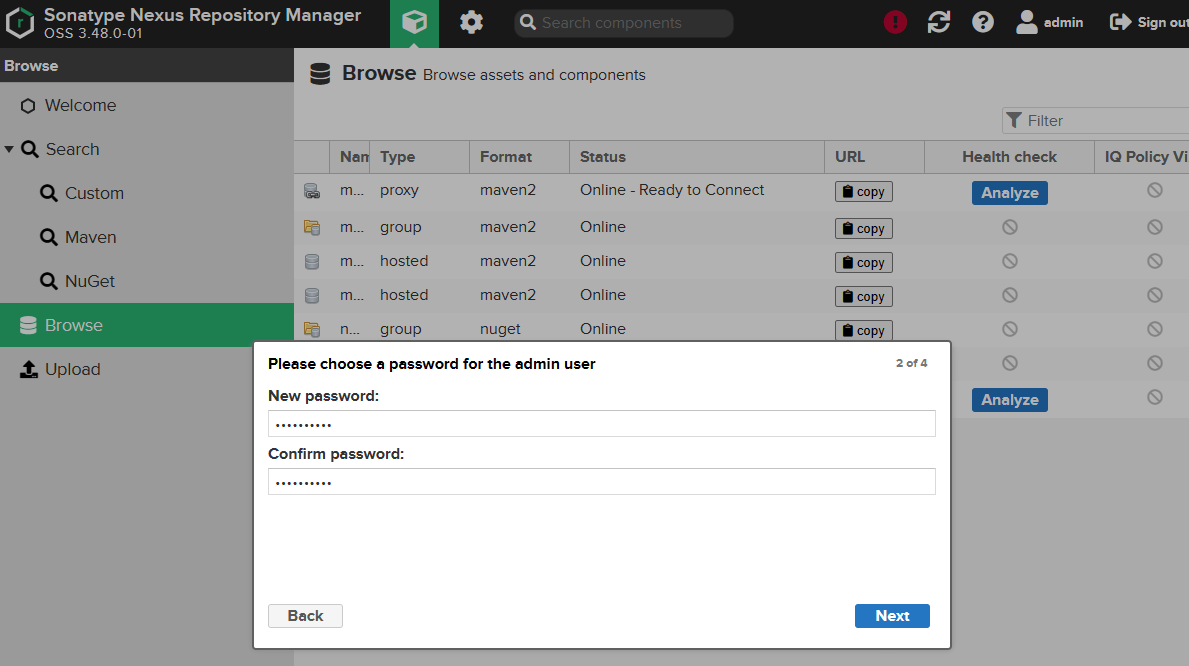Click the Confirm password field

(601, 482)
